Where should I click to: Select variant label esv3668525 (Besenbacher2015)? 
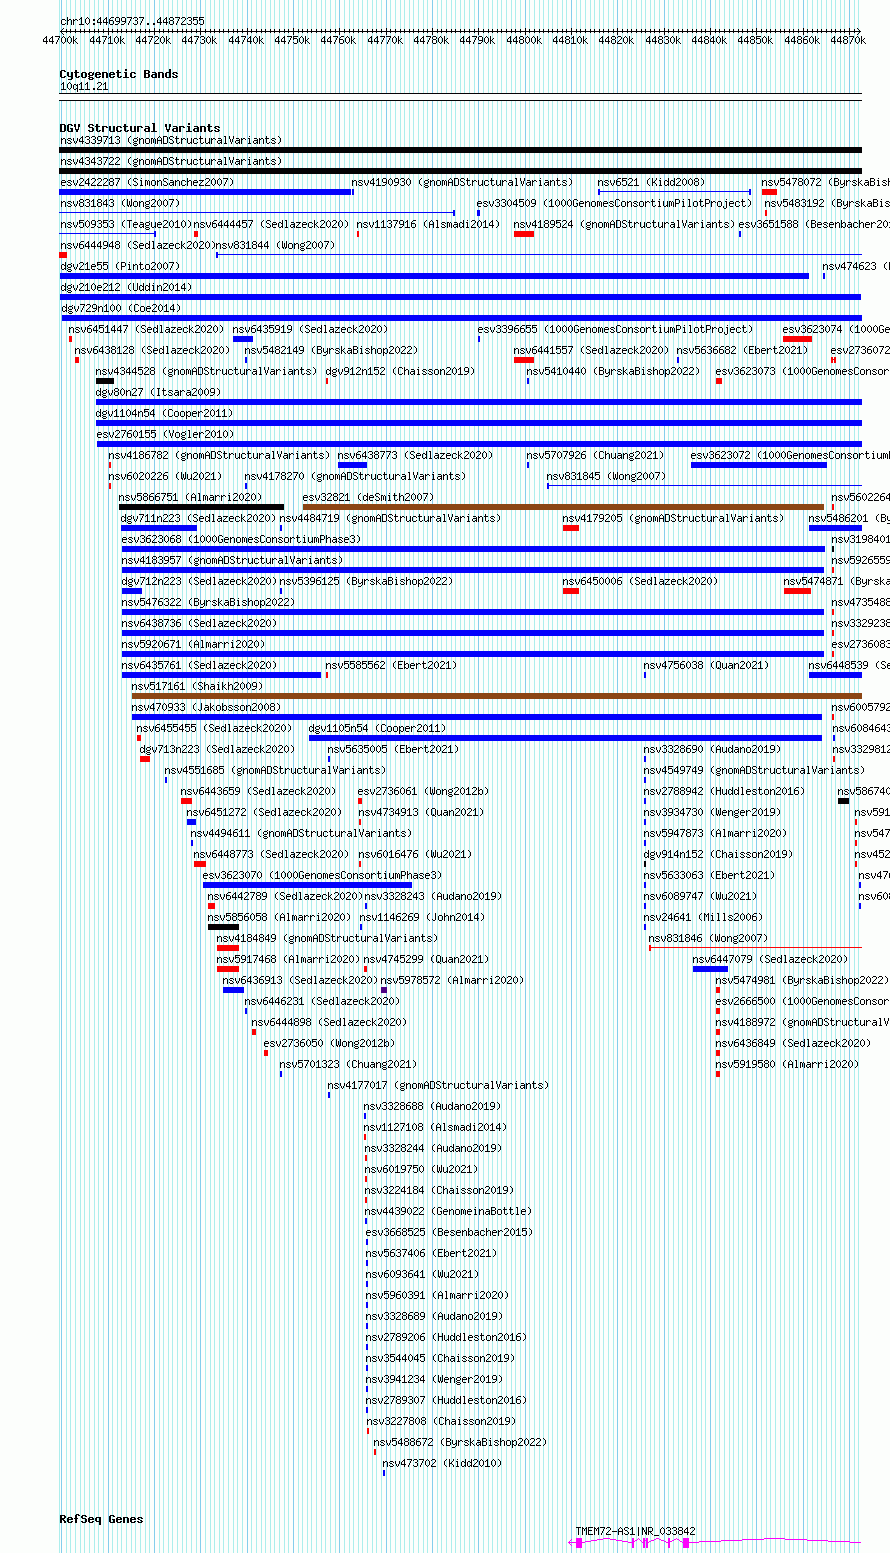[448, 1232]
